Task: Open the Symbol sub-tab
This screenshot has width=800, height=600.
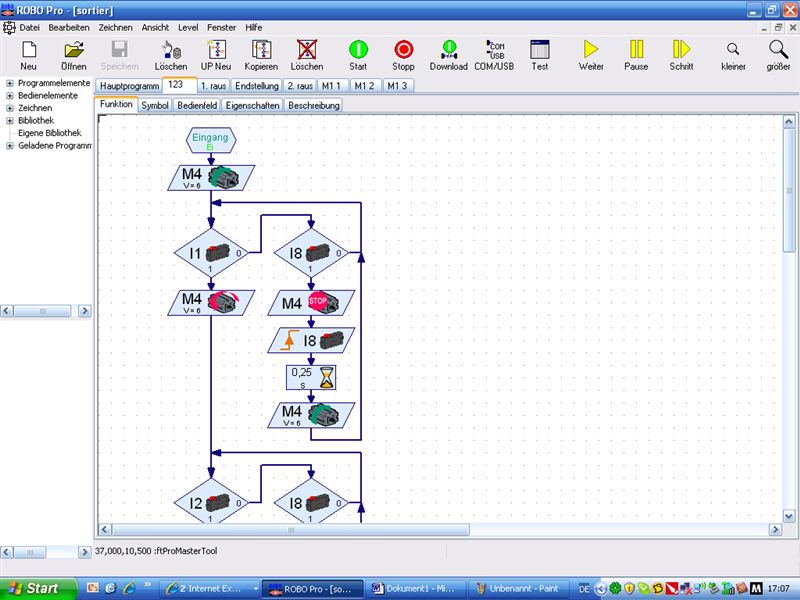Action: click(x=155, y=105)
